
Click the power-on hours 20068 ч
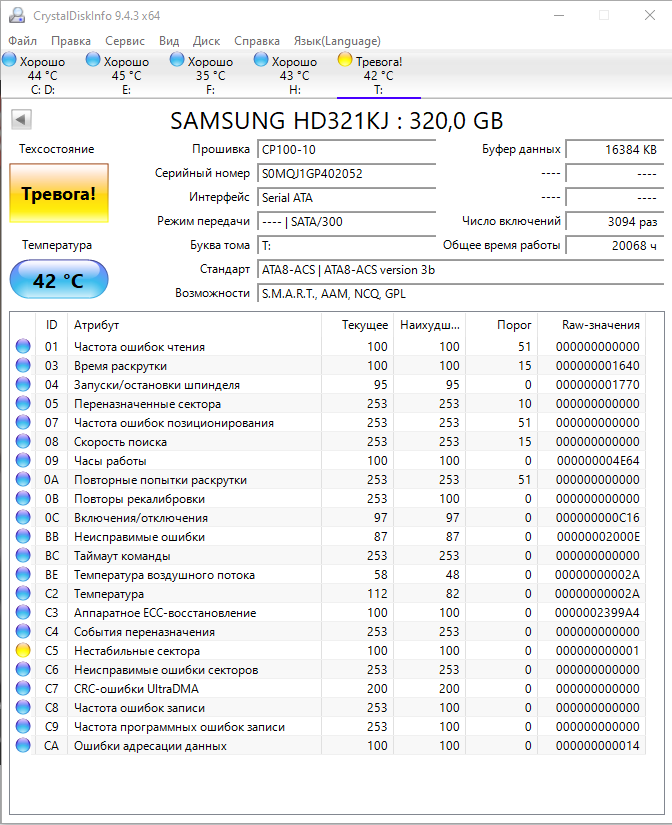coord(615,245)
